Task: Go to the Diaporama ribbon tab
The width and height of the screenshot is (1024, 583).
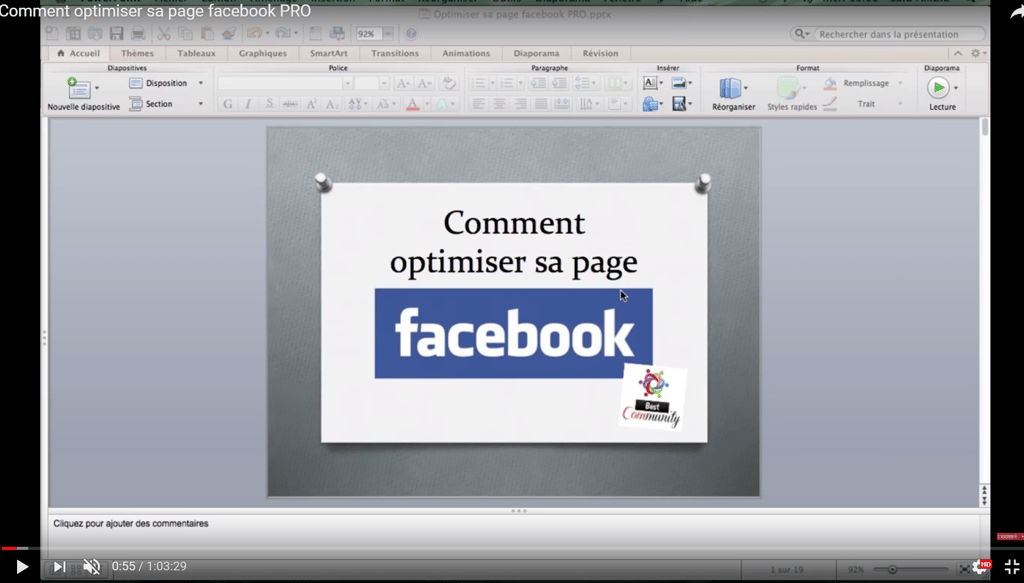Action: tap(536, 54)
